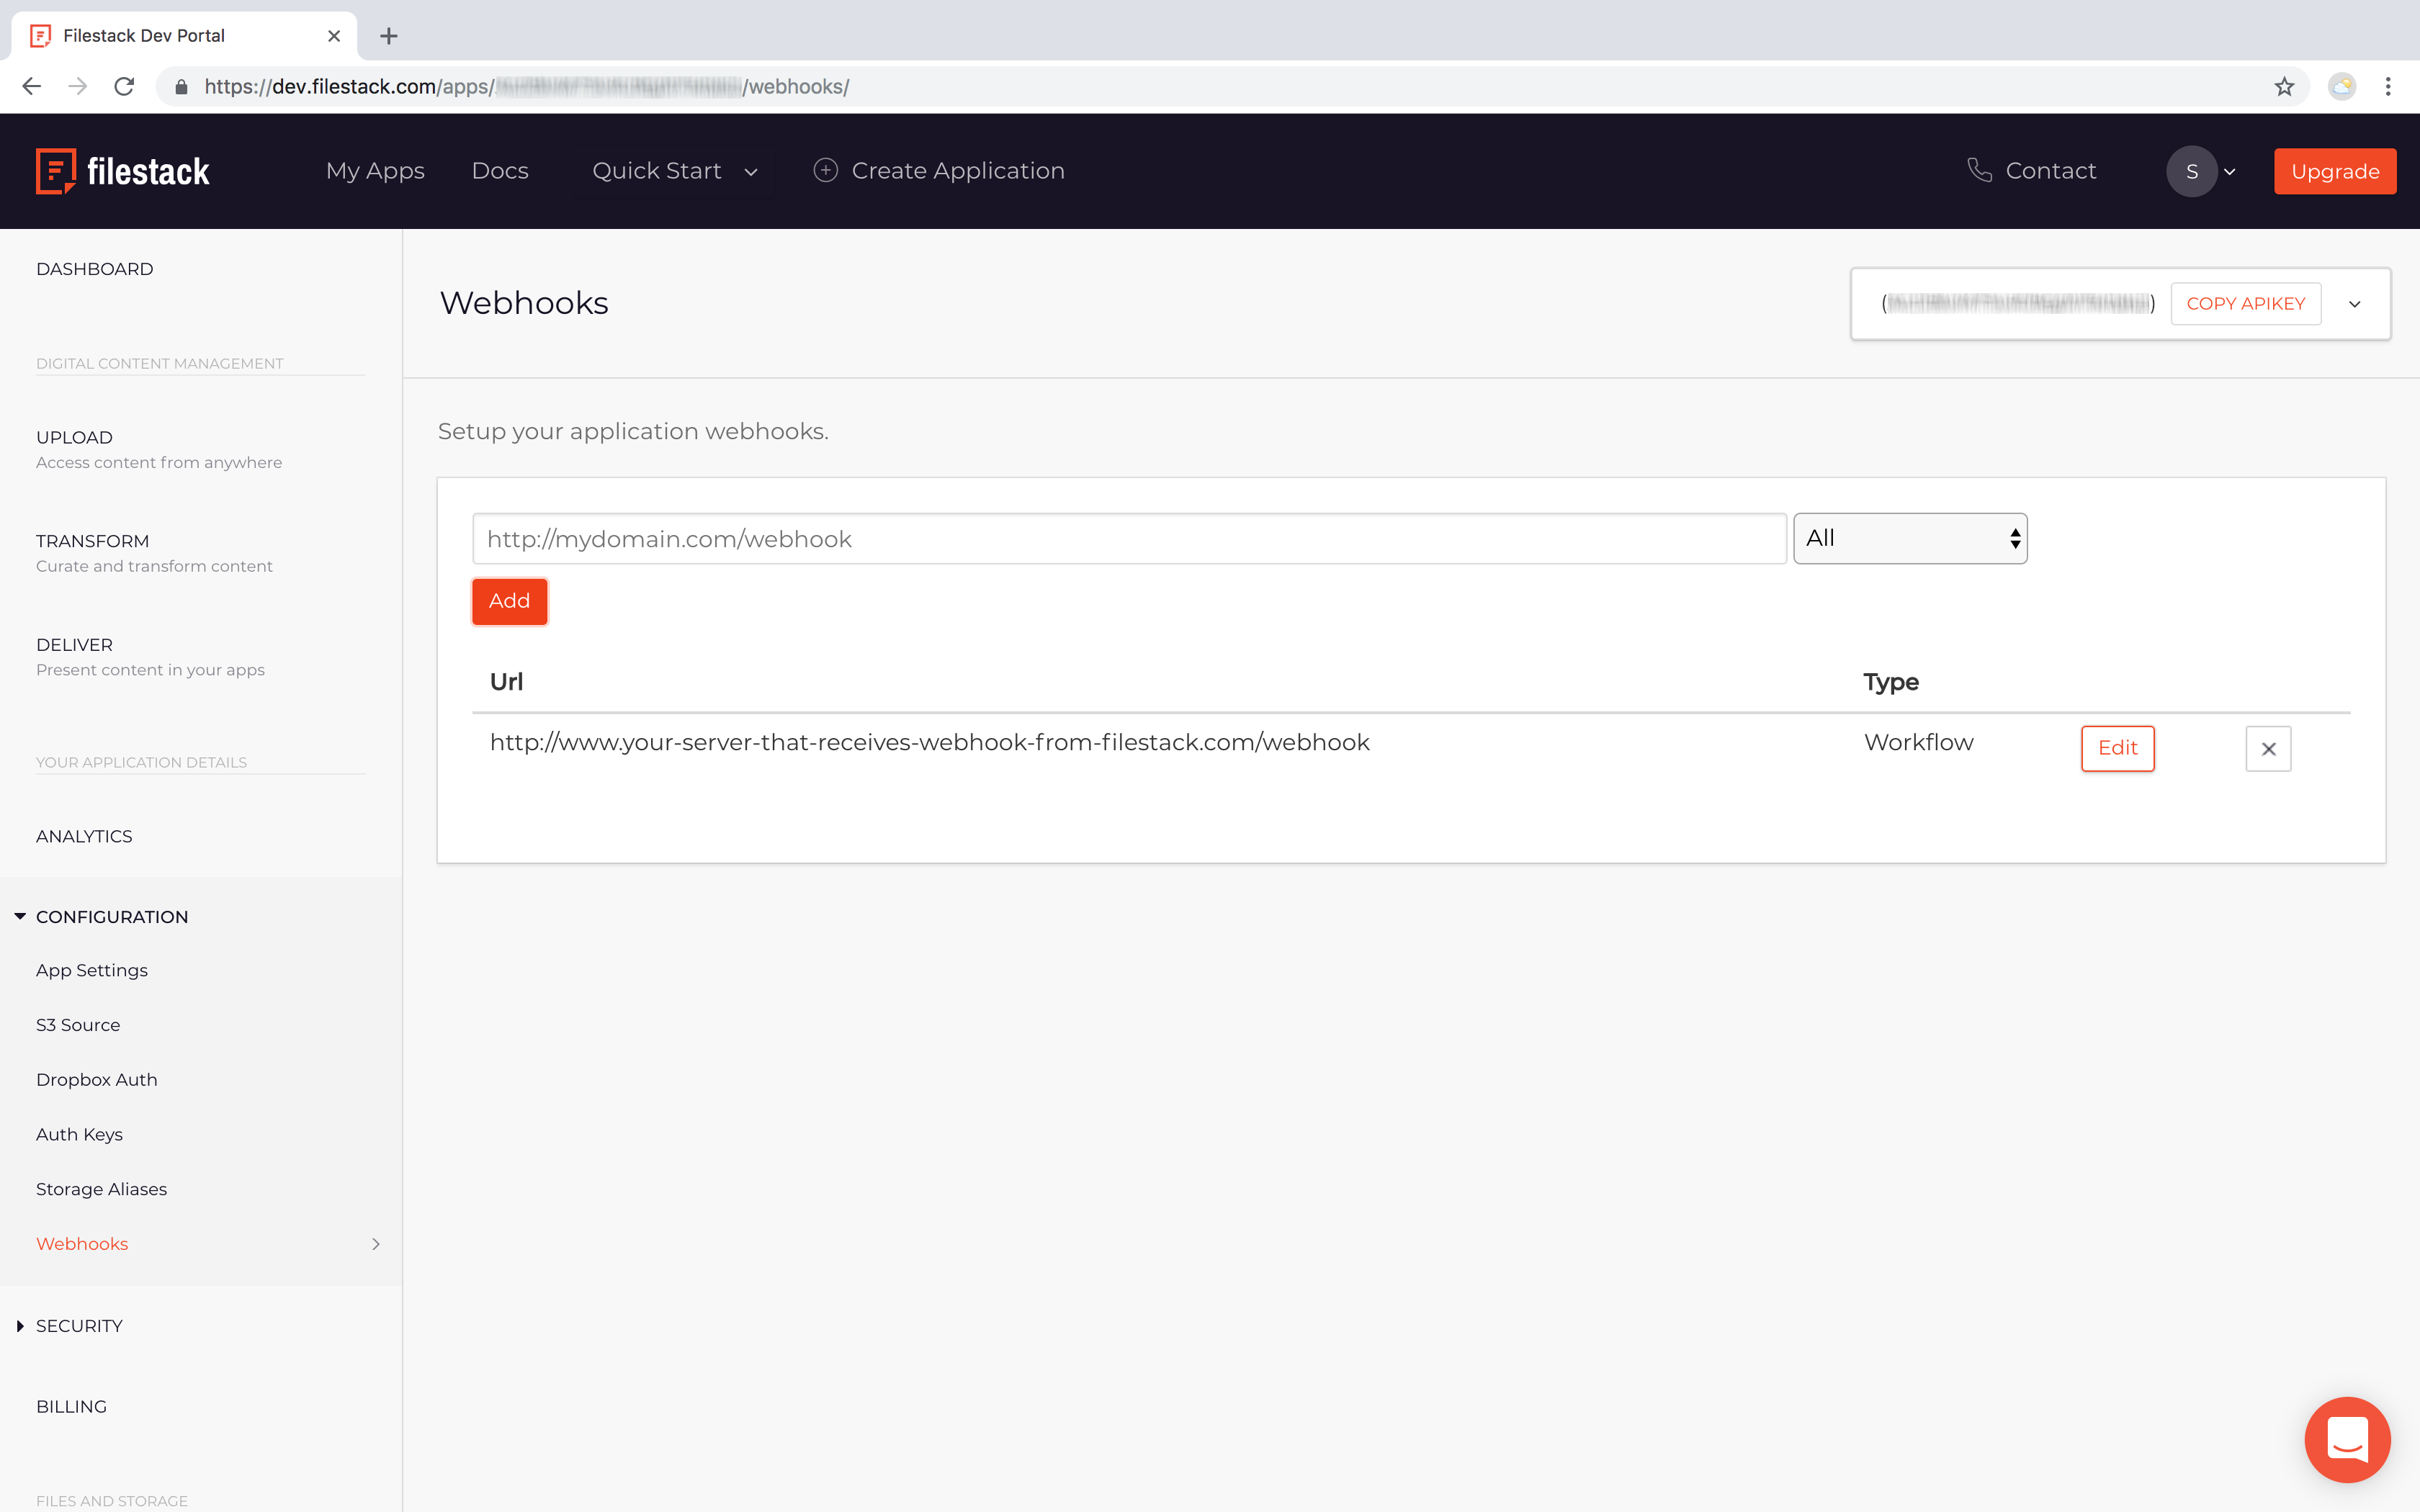This screenshot has width=2420, height=1512.
Task: Click the S user avatar
Action: click(2192, 171)
